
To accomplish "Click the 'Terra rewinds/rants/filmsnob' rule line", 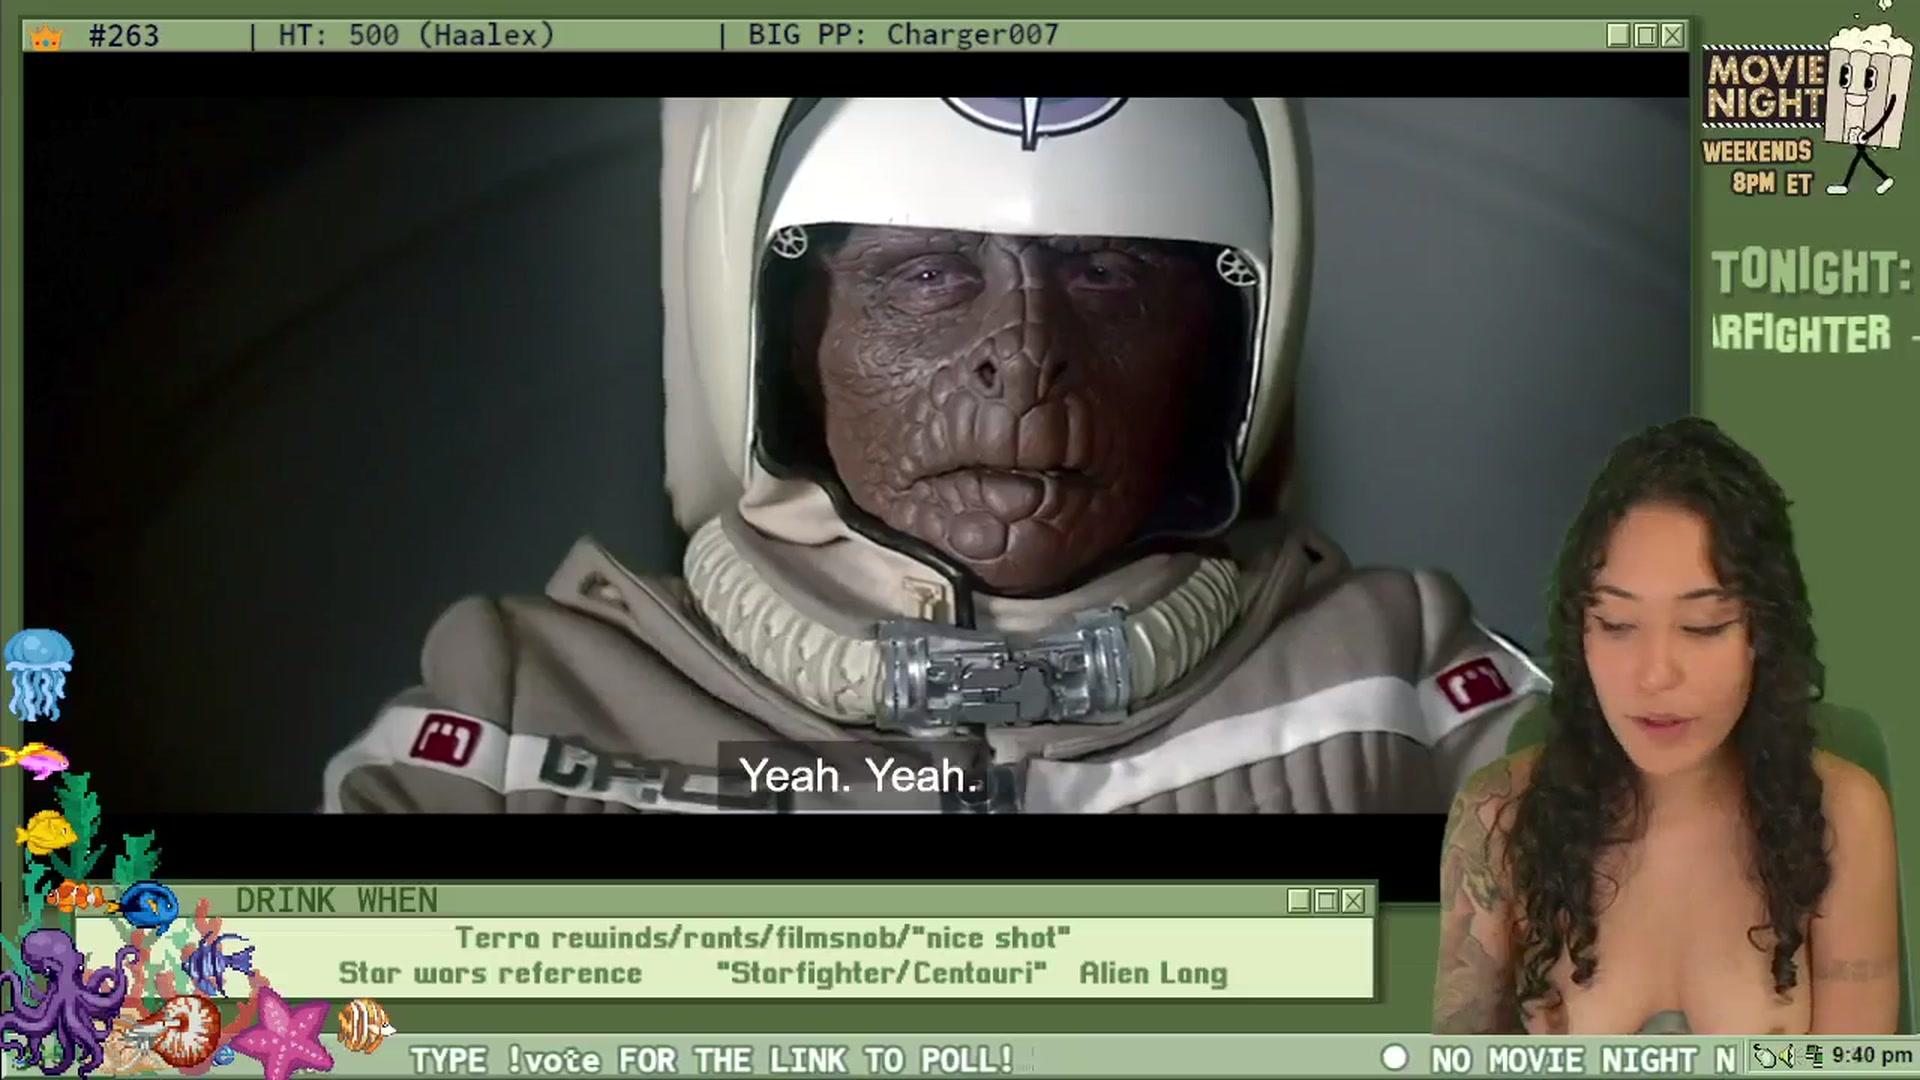I will 763,937.
